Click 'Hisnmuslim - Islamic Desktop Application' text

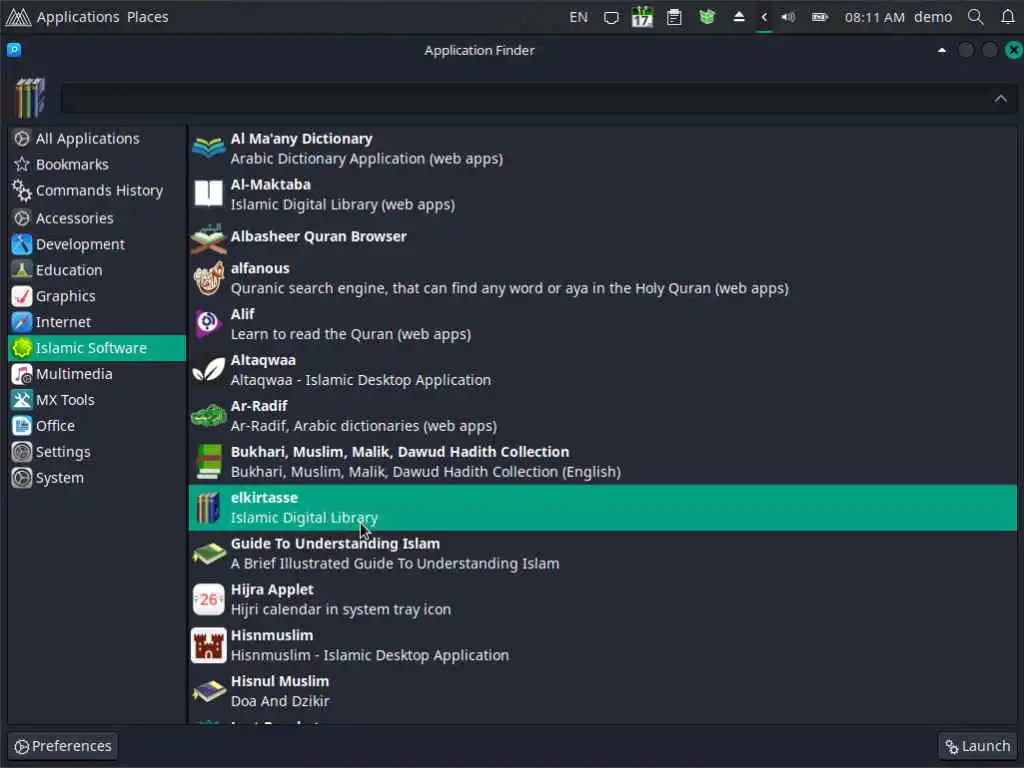pyautogui.click(x=370, y=655)
